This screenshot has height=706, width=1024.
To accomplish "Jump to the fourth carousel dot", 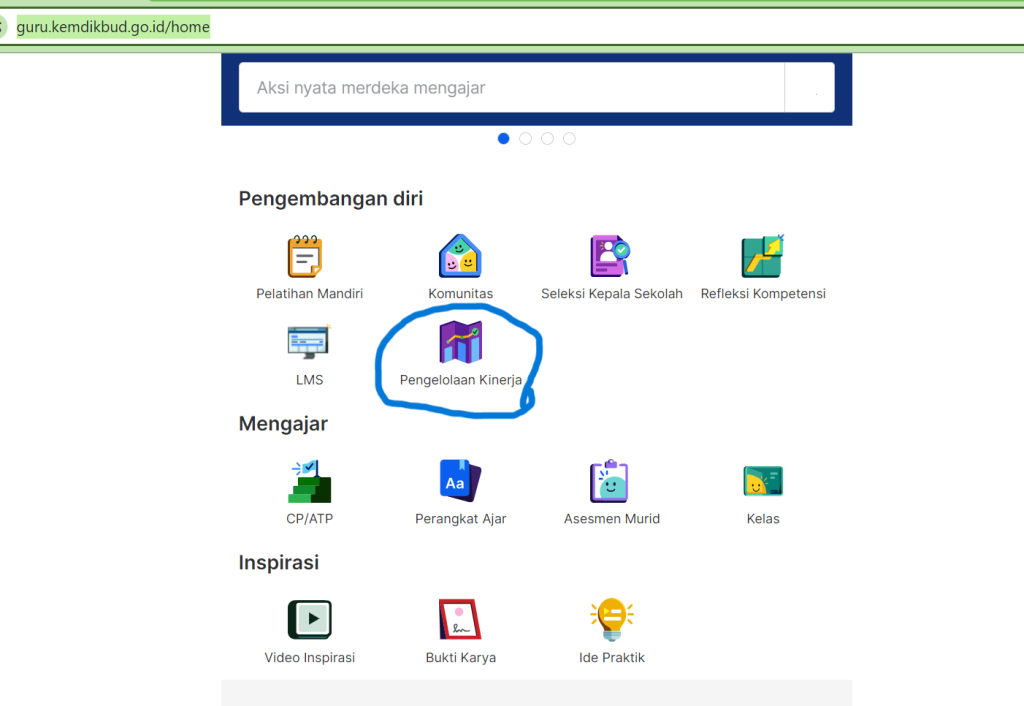I will (570, 139).
